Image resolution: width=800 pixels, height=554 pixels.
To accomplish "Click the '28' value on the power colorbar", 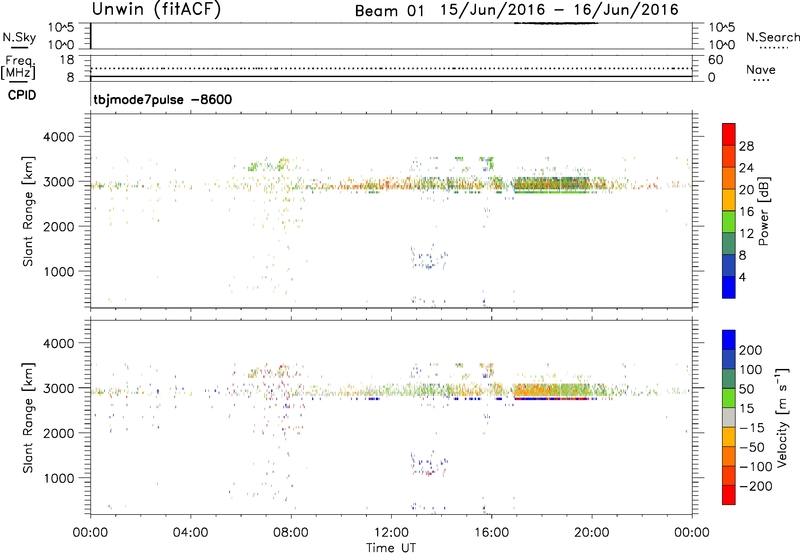I will pos(746,146).
